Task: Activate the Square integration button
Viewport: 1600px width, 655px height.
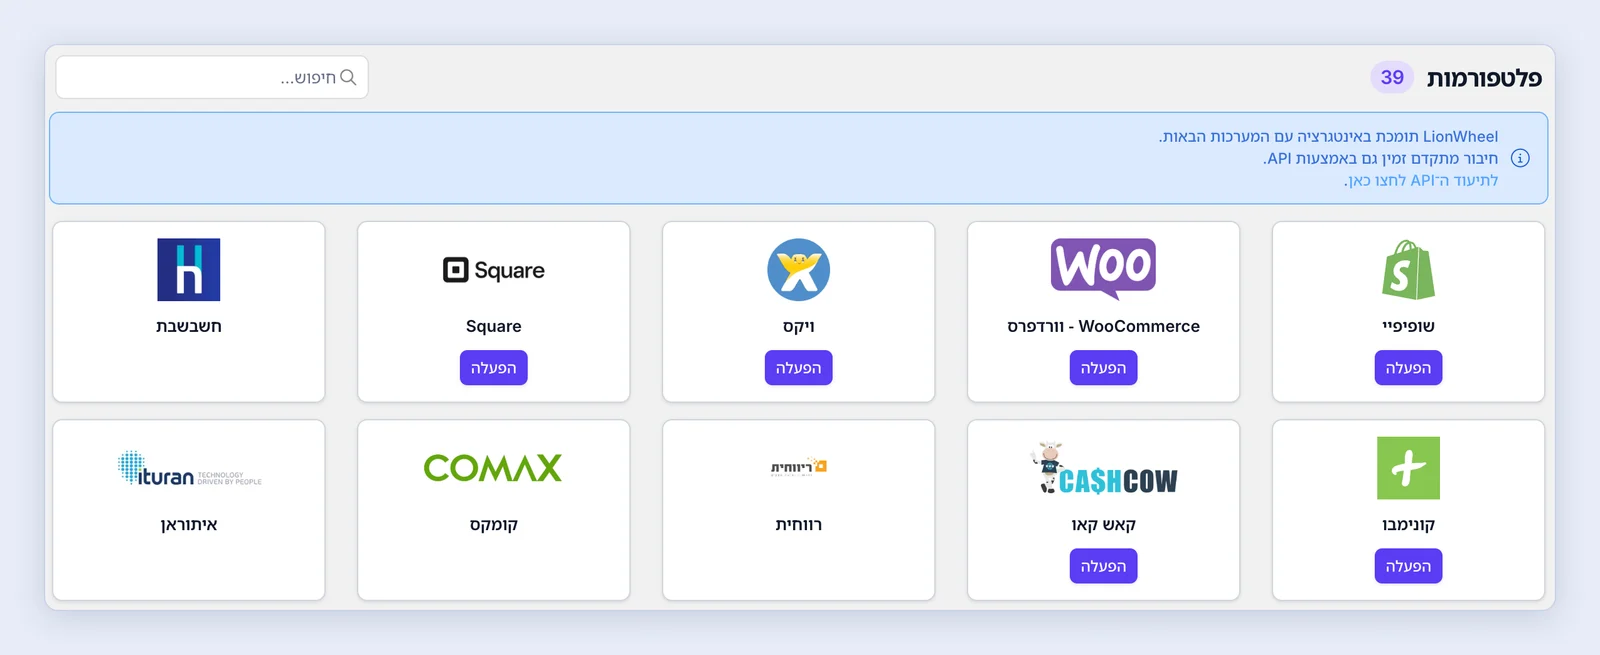Action: (x=494, y=368)
